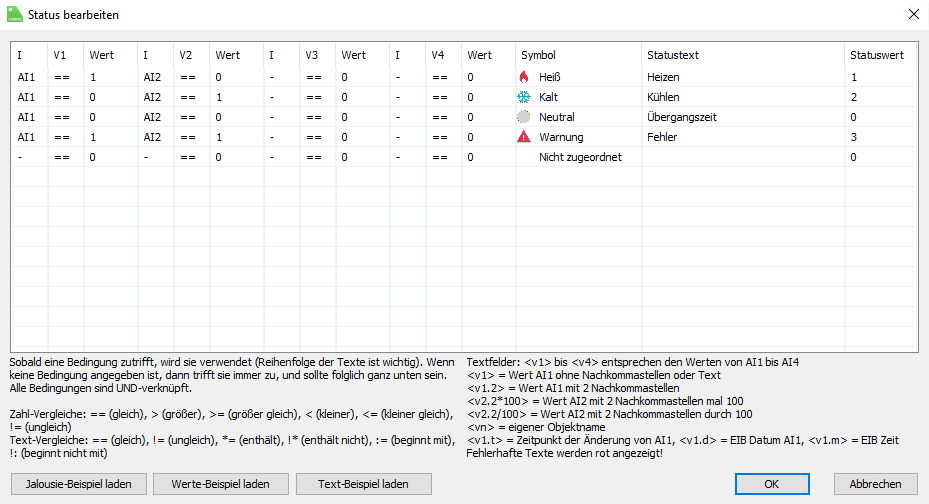Viewport: 929px width, 504px height.
Task: Click the blue snowflake icon in Kalt row
Action: pos(524,97)
